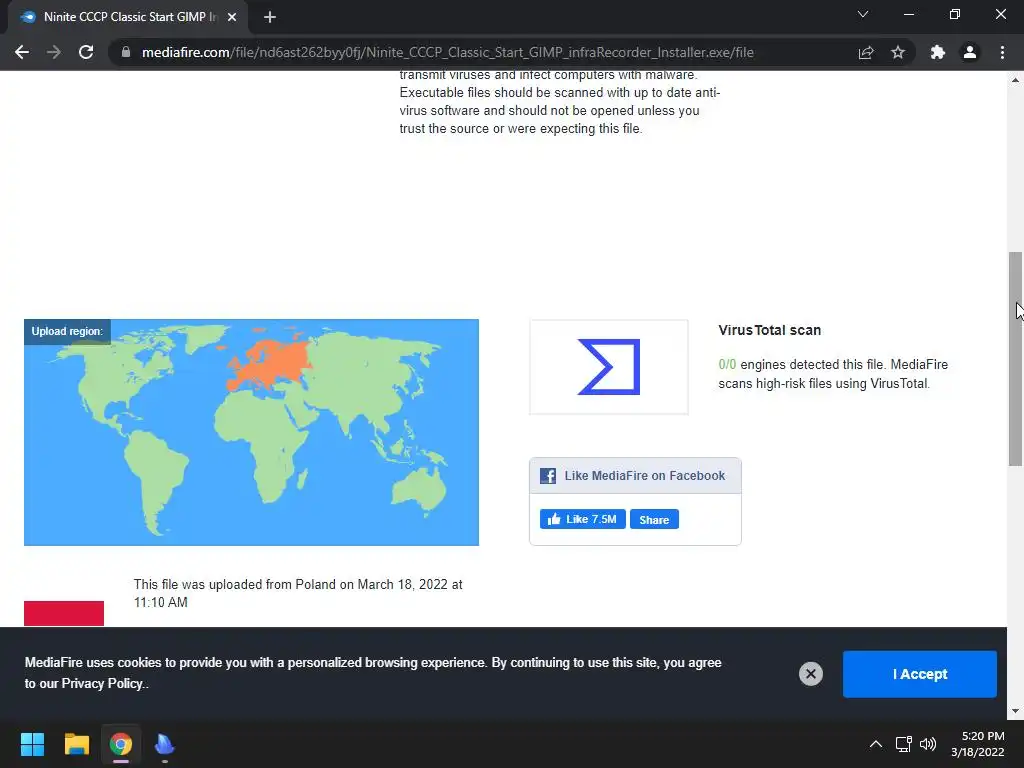Accept cookies with I Accept button
Viewport: 1024px width, 768px height.
920,674
